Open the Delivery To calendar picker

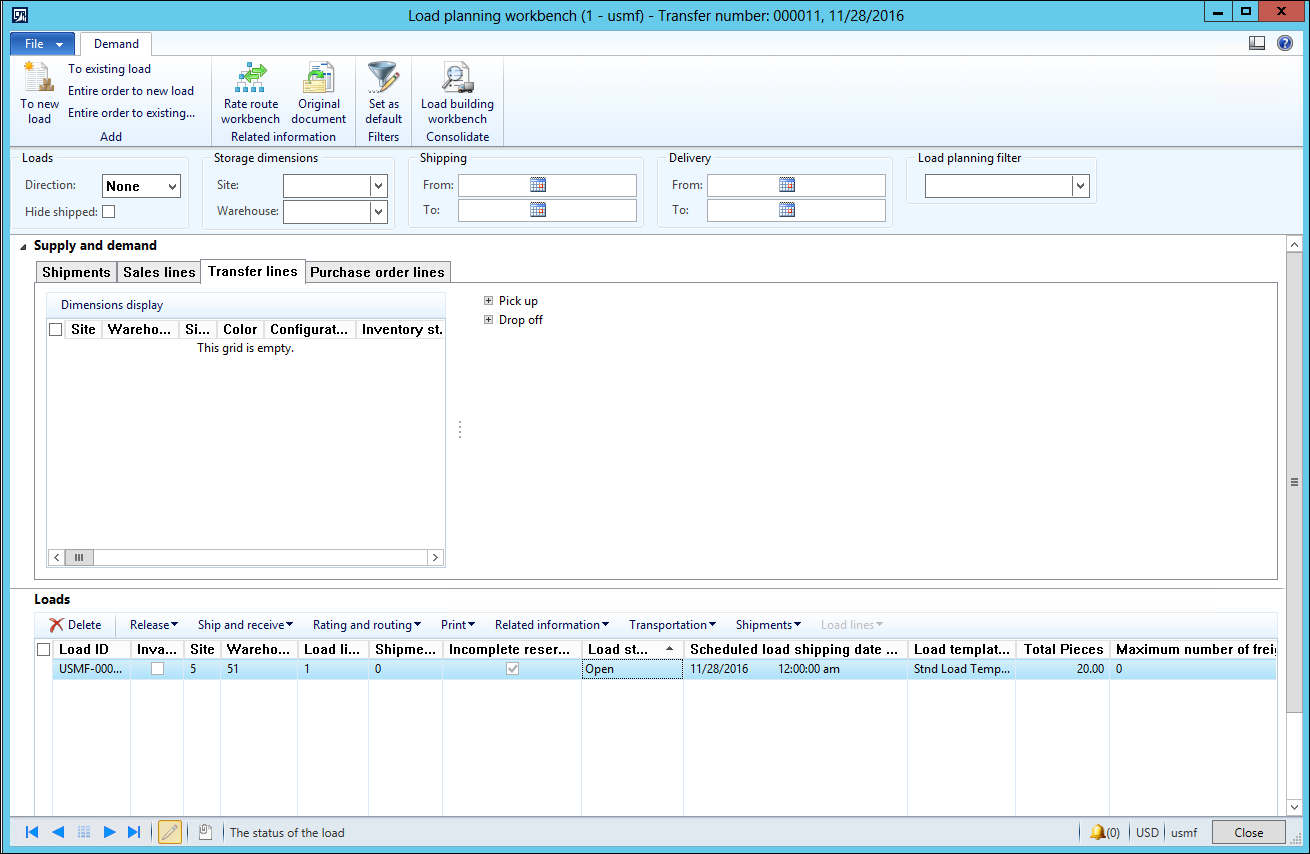(x=787, y=210)
